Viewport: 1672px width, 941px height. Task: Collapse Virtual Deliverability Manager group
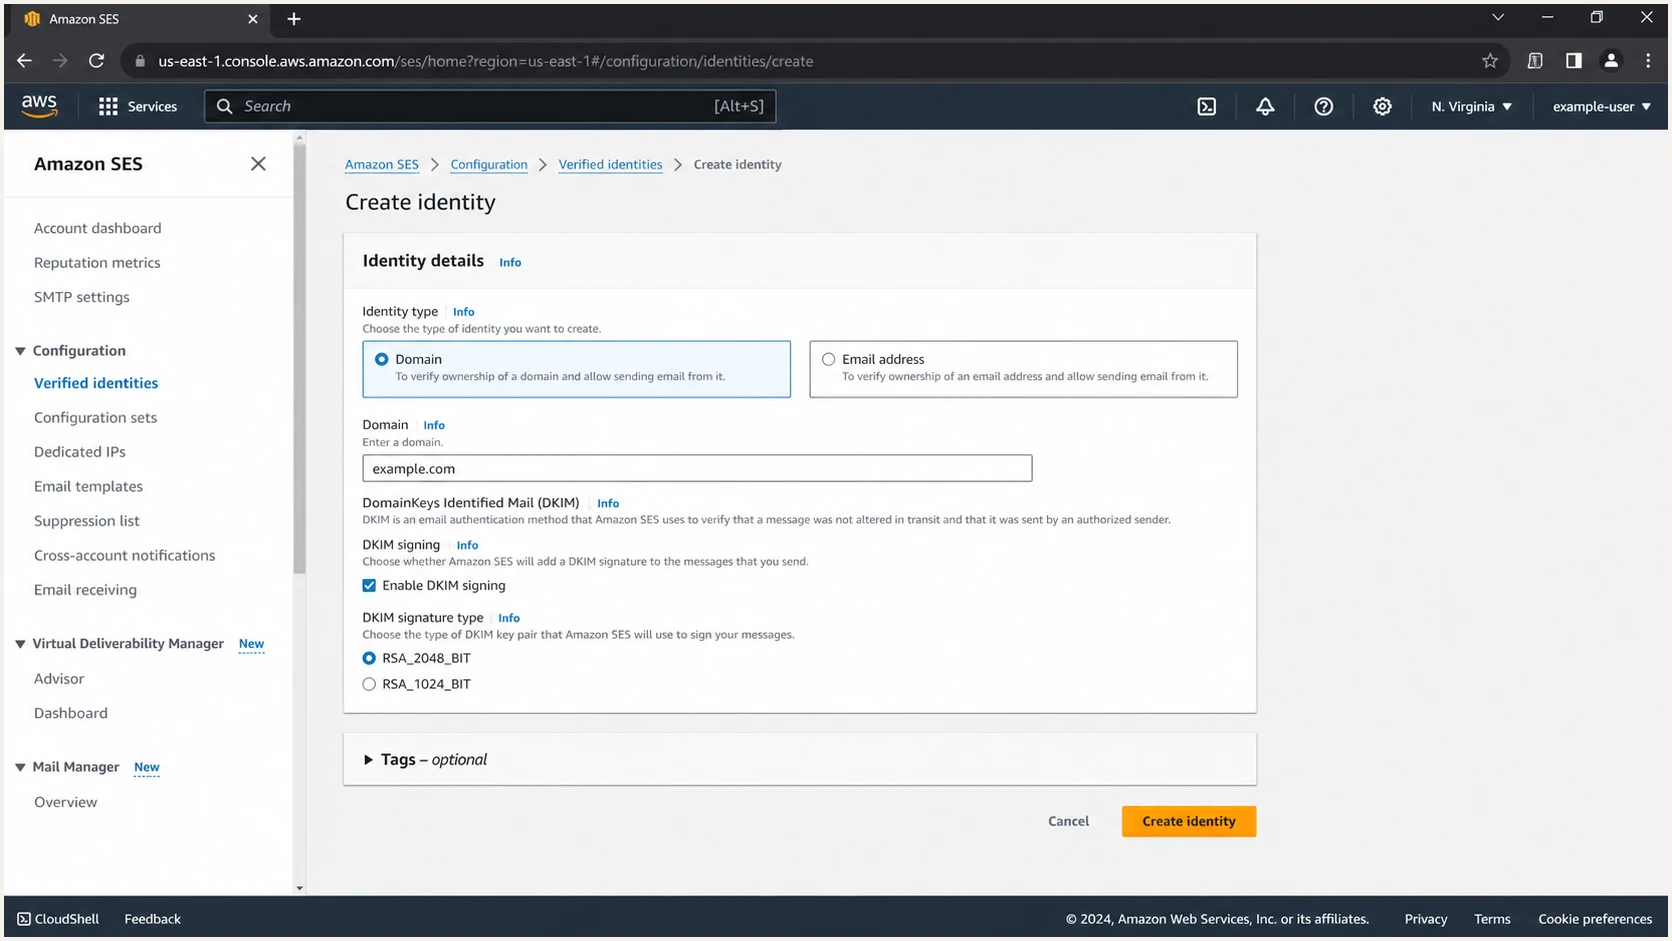point(20,644)
